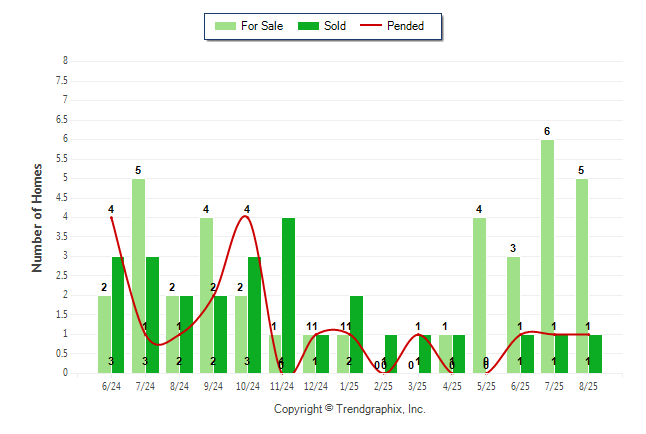The width and height of the screenshot is (646, 434).
Task: Click the 11/24 Sold bar
Action: [288, 296]
